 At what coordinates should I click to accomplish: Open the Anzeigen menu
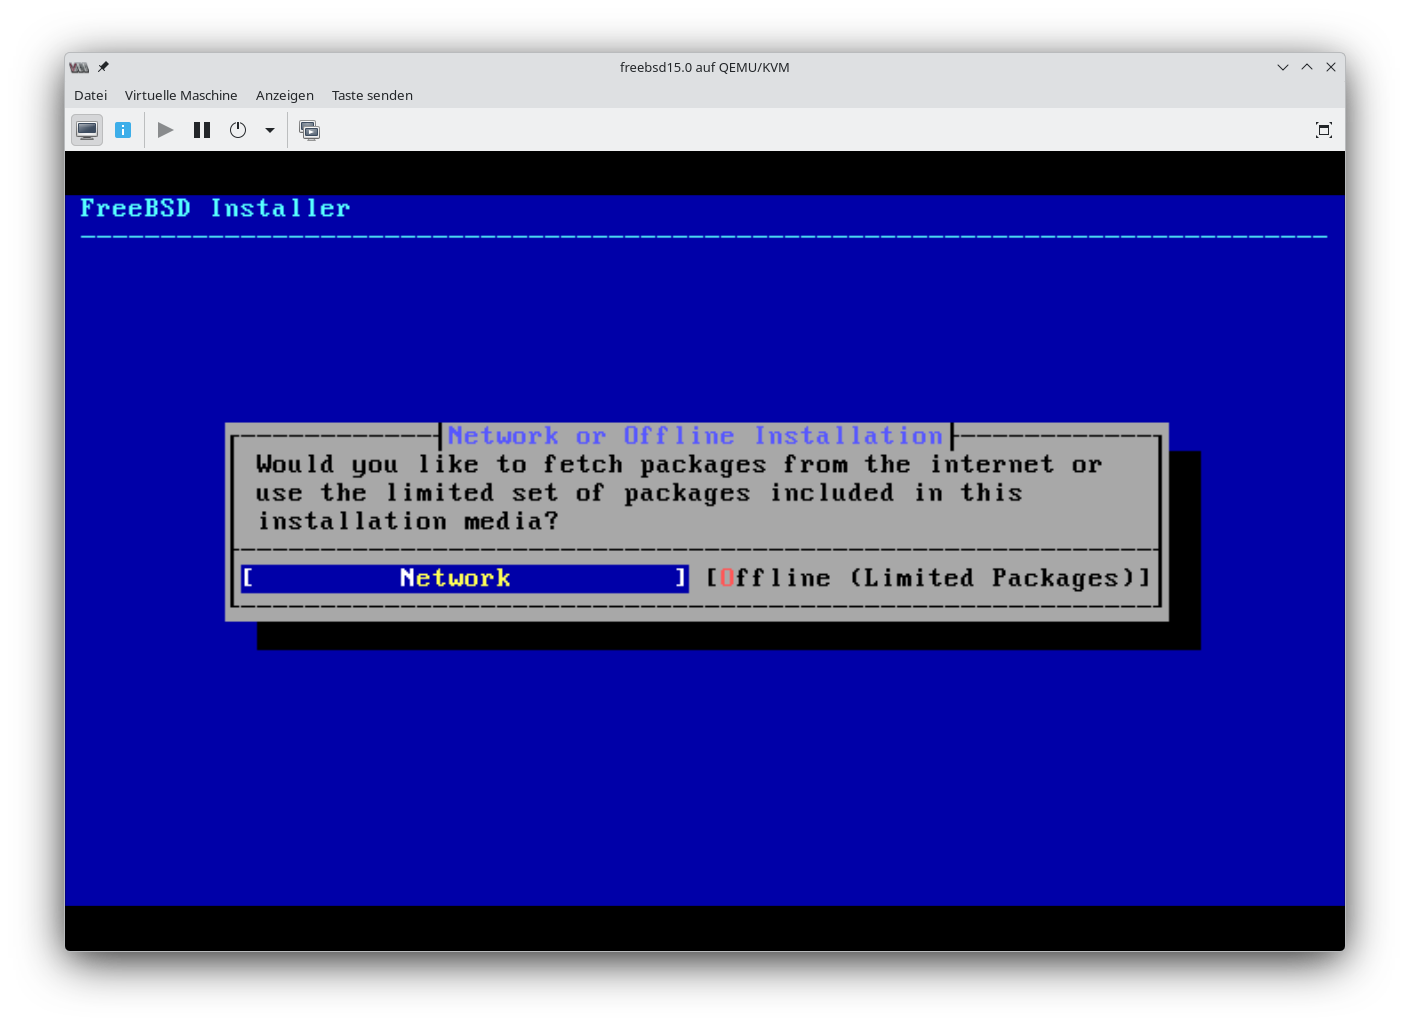coord(285,95)
